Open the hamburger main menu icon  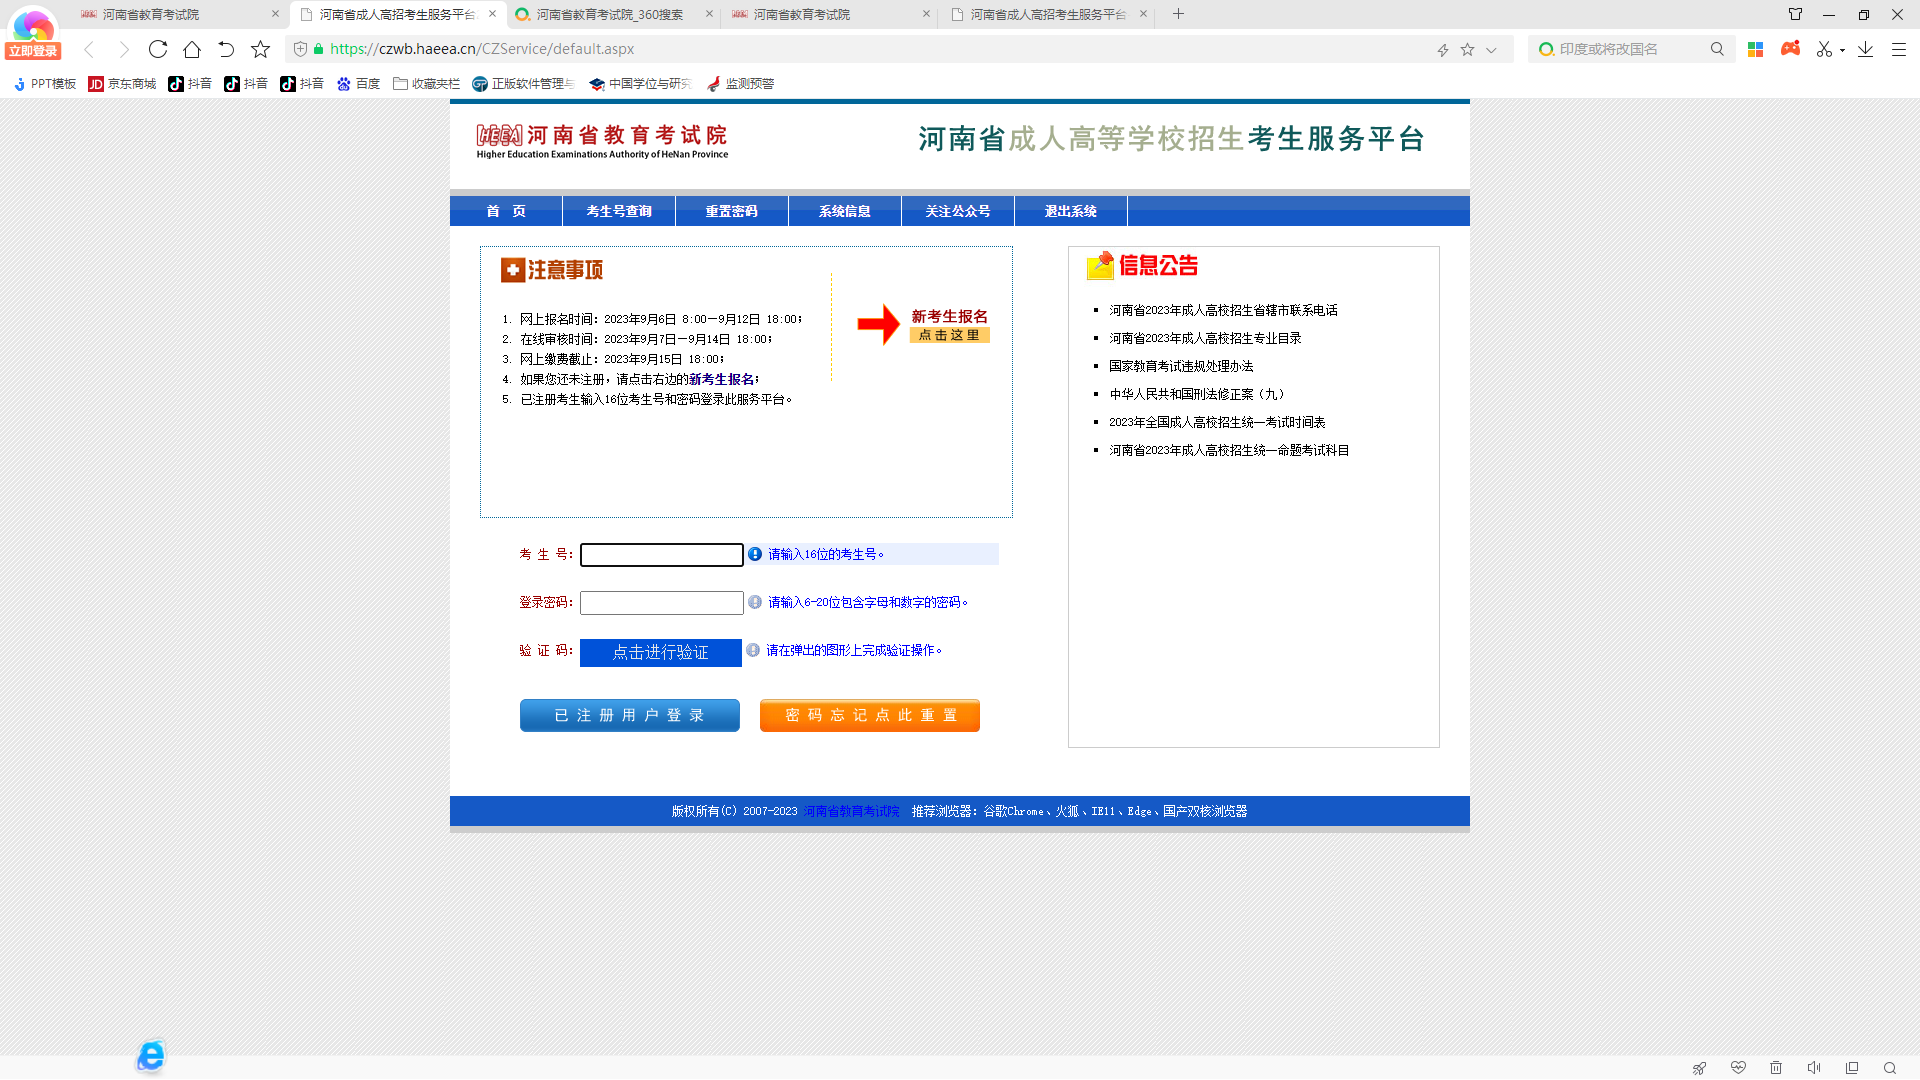click(1899, 49)
